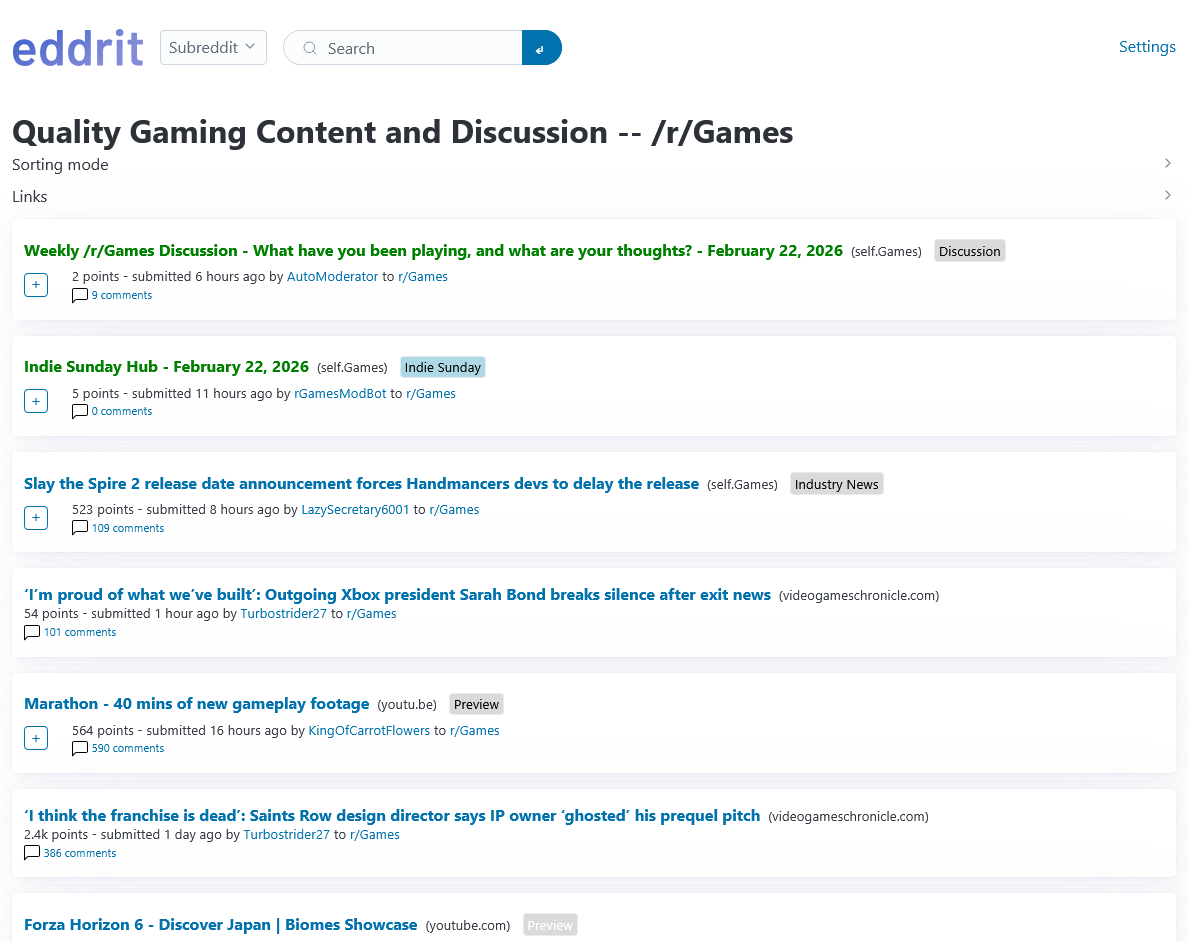Expand Indie Sunday Hub post preview
1188x942 pixels.
[x=36, y=401]
